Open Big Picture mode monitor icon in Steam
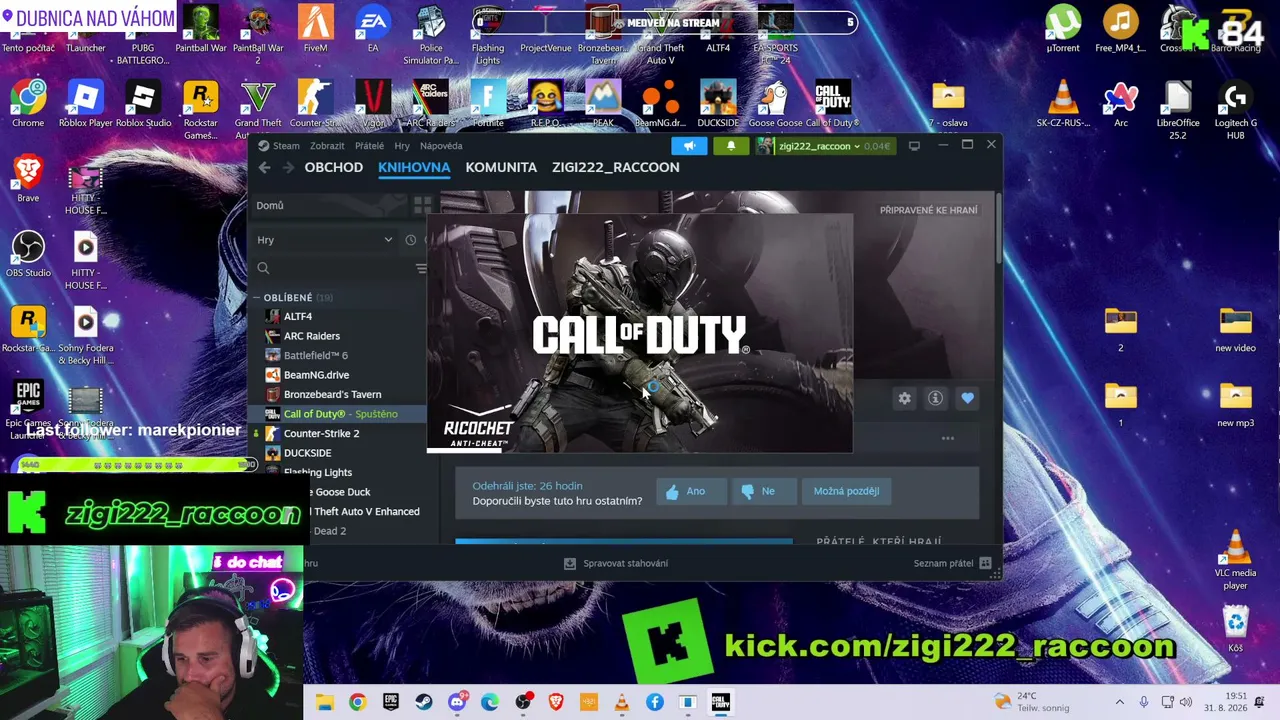 (914, 146)
